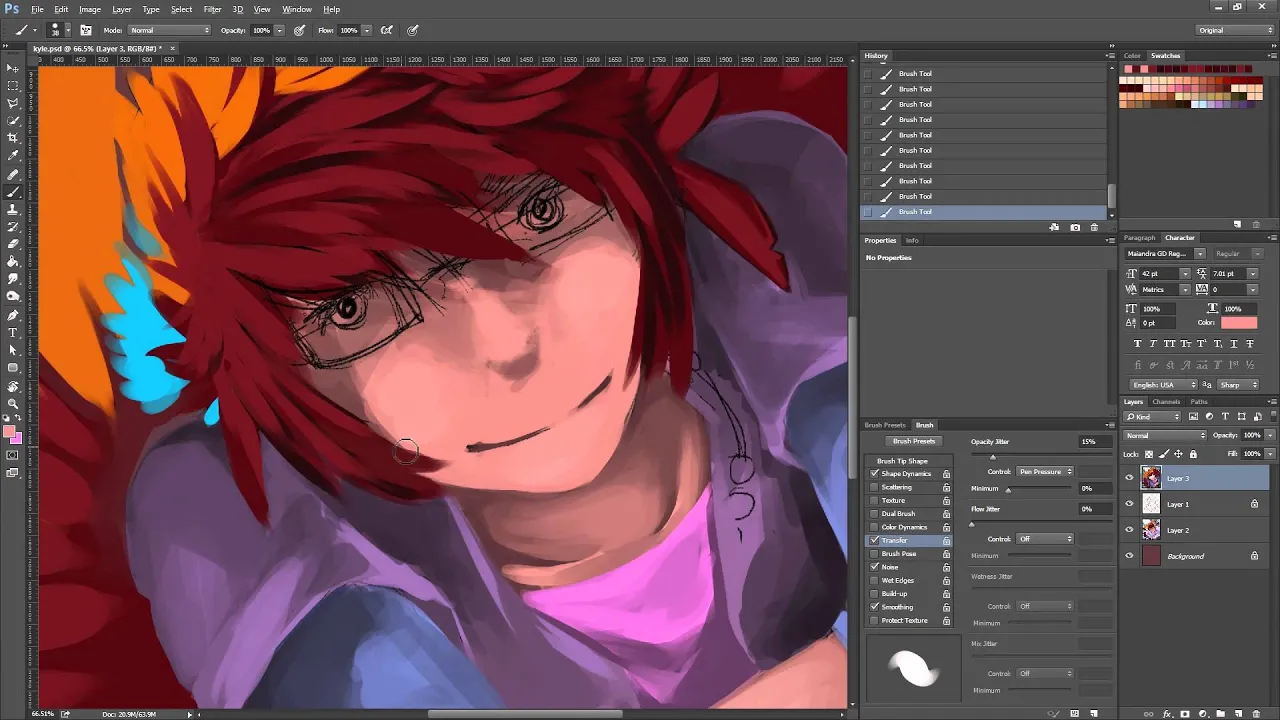Switch to the Color tab
Screen dimensions: 1280x720
(1132, 56)
